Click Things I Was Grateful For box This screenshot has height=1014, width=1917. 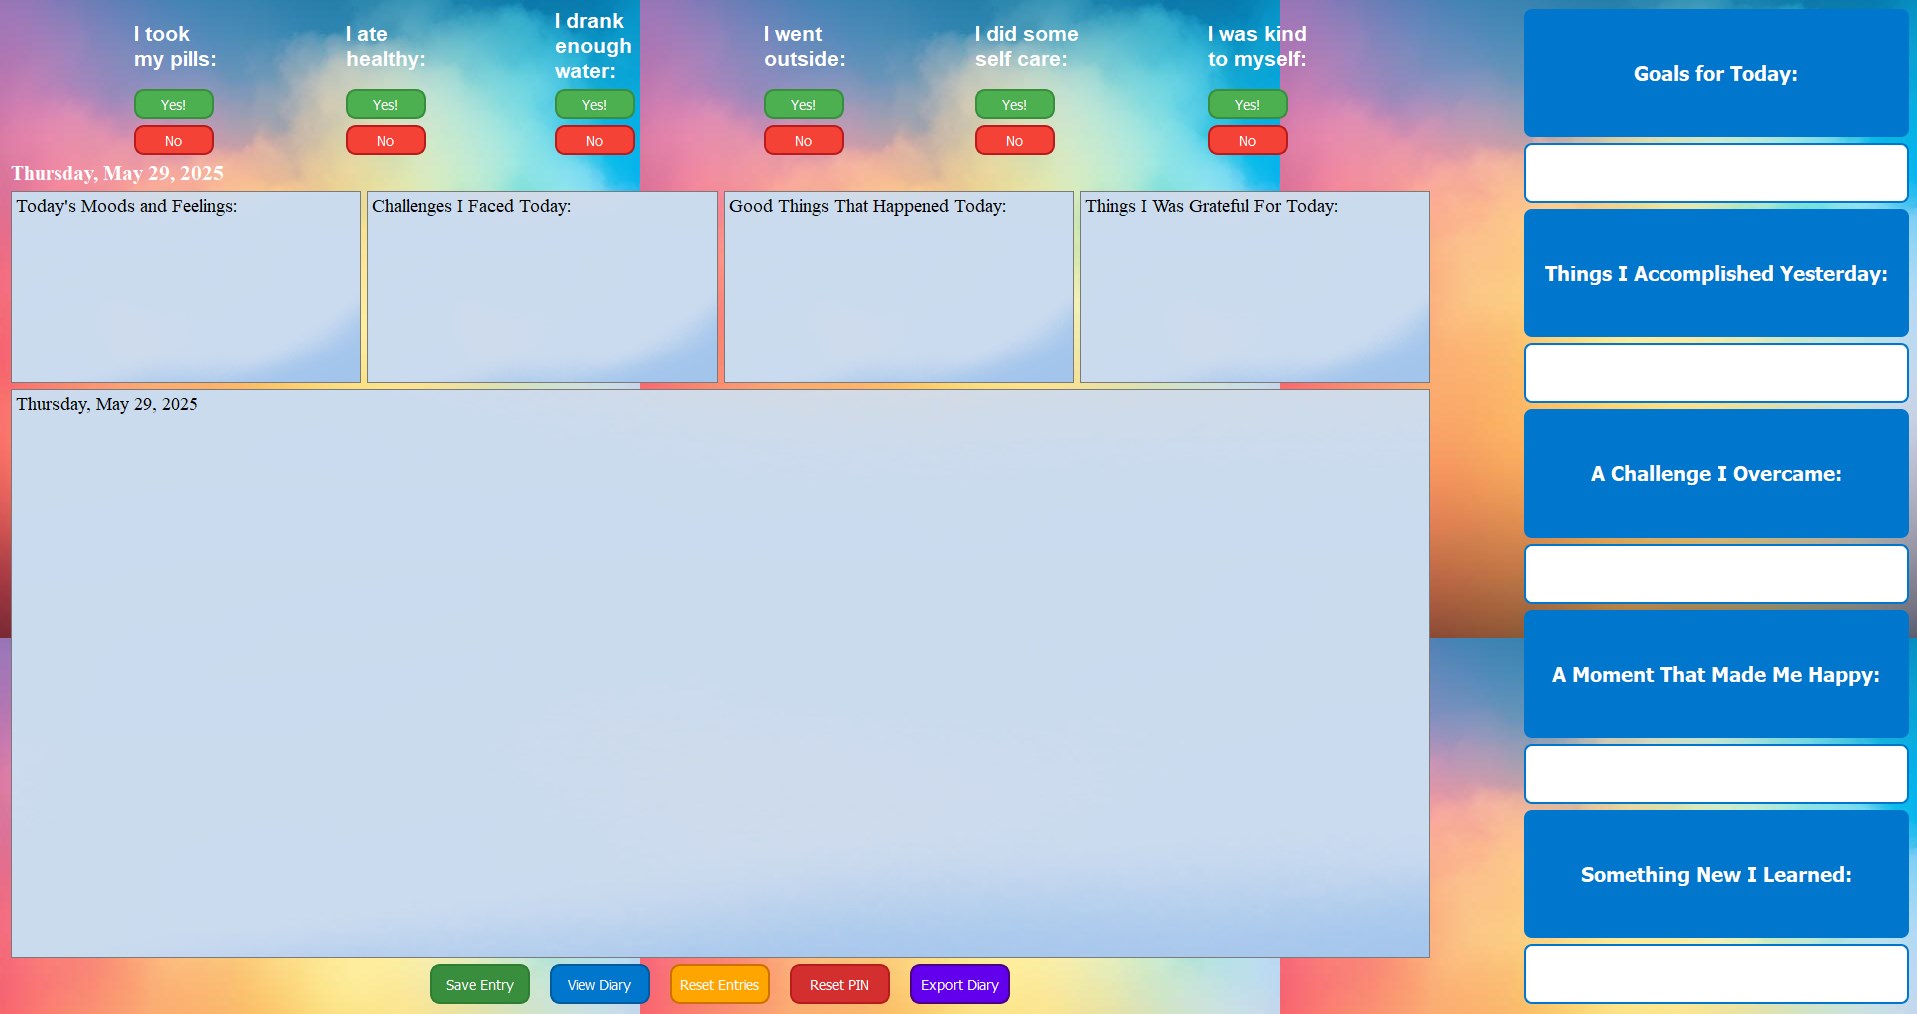tap(1255, 287)
